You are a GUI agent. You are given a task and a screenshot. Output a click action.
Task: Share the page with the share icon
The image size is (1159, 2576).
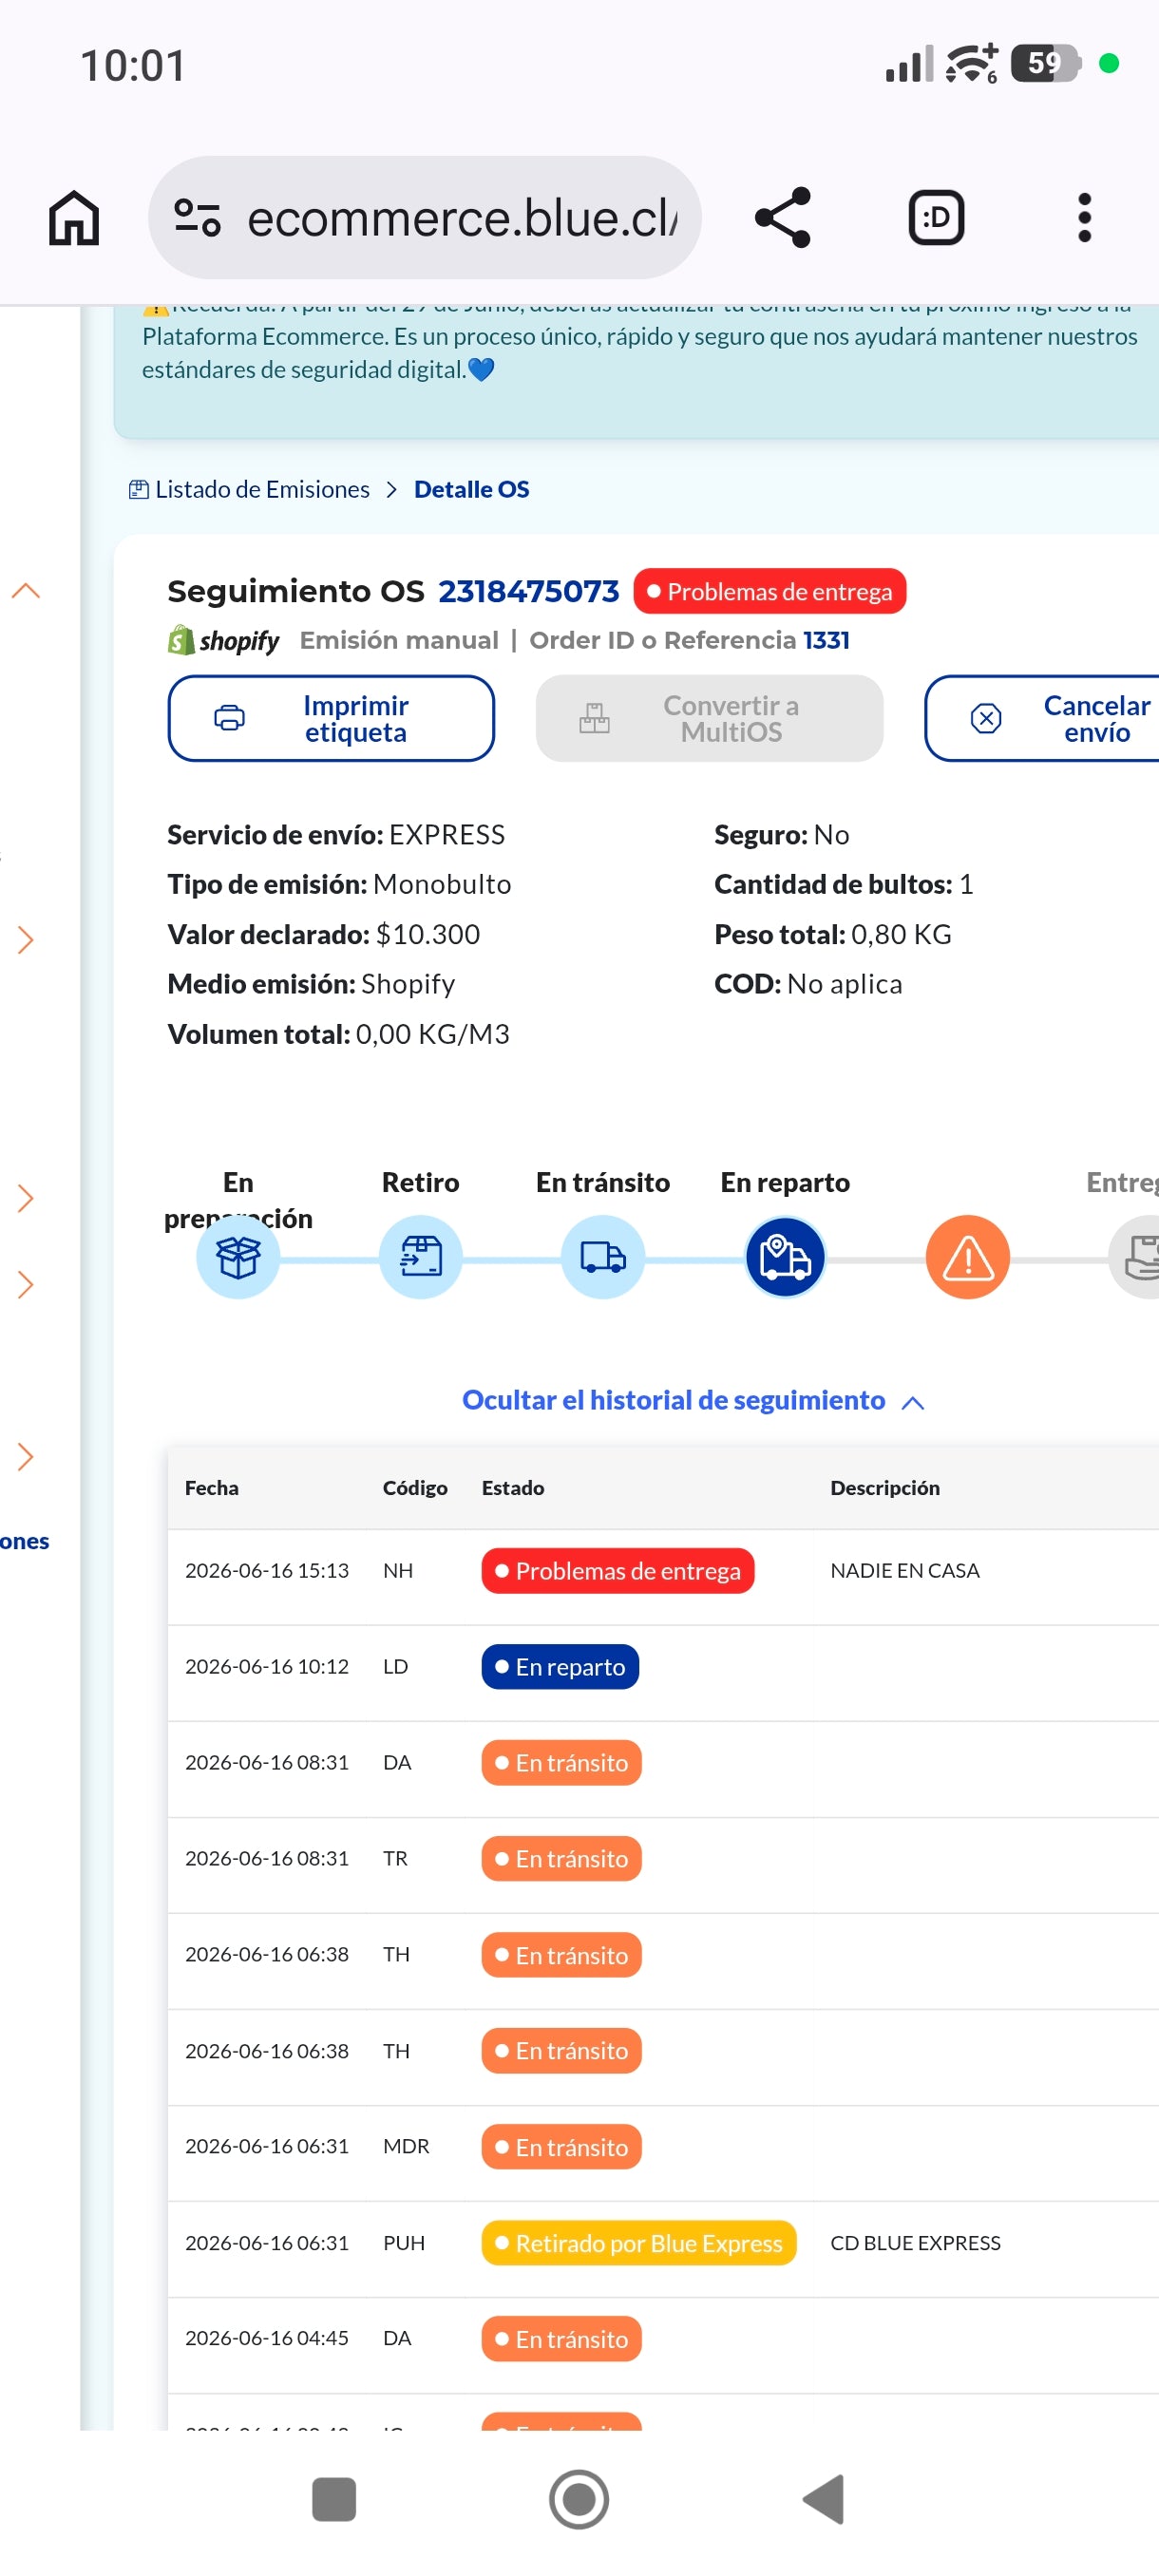782,217
